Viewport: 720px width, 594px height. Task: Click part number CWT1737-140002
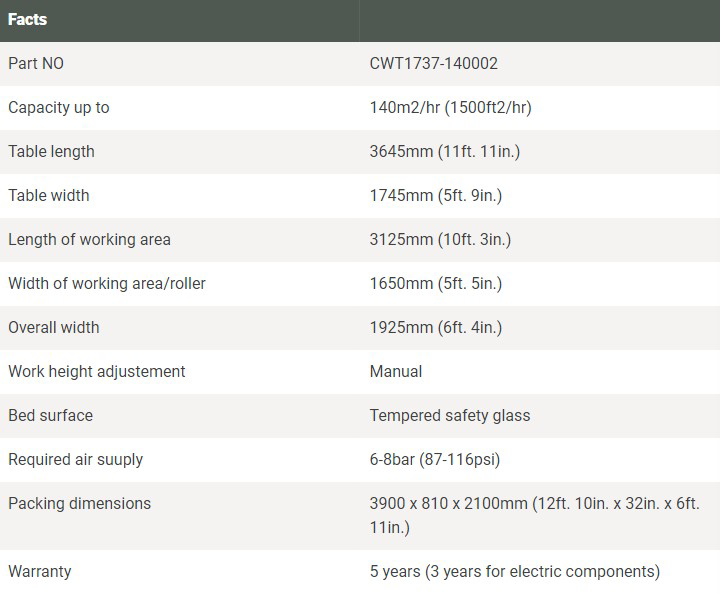(x=433, y=63)
